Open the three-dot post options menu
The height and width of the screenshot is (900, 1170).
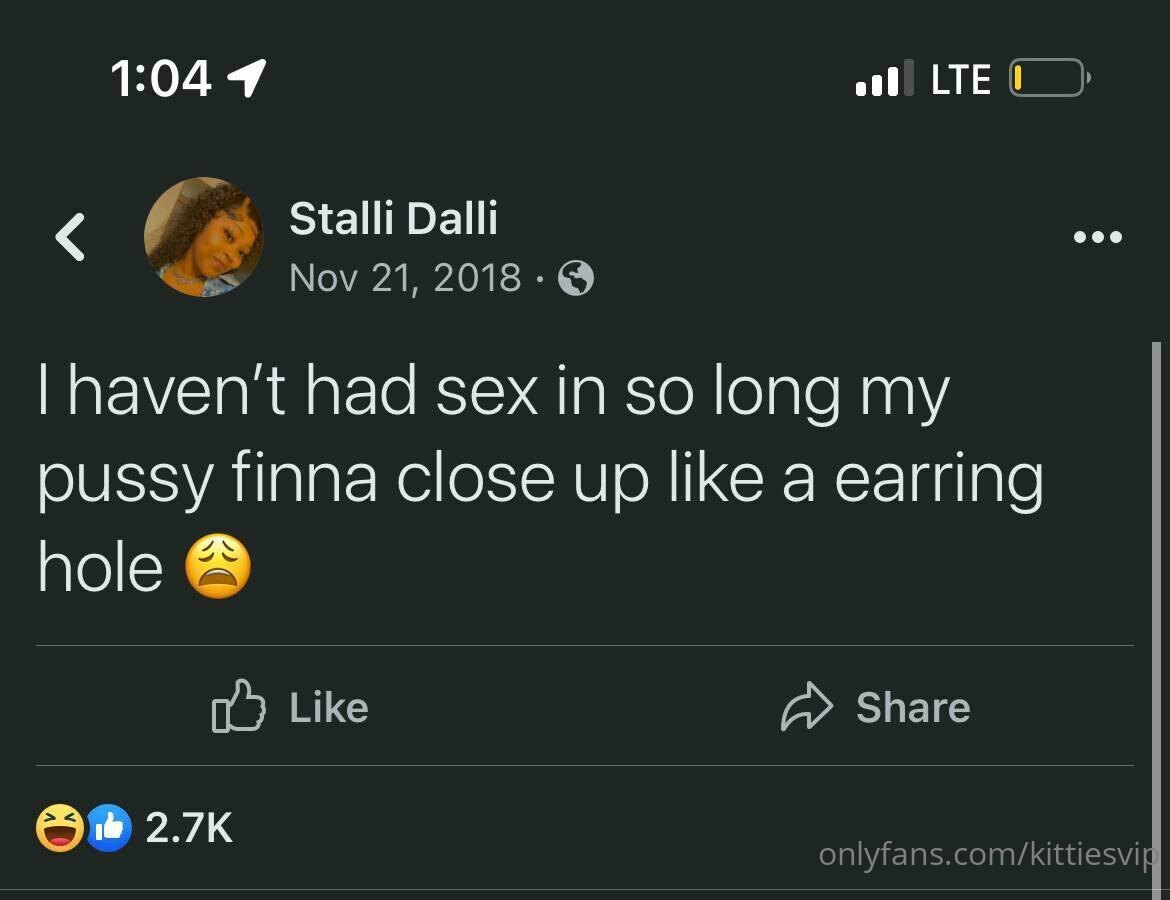(1097, 237)
